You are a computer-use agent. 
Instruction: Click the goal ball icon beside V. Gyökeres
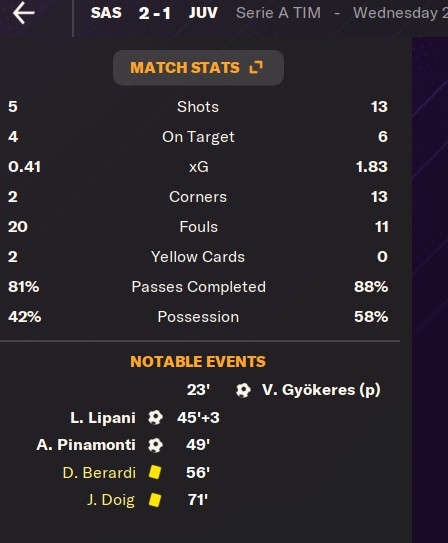point(243,390)
